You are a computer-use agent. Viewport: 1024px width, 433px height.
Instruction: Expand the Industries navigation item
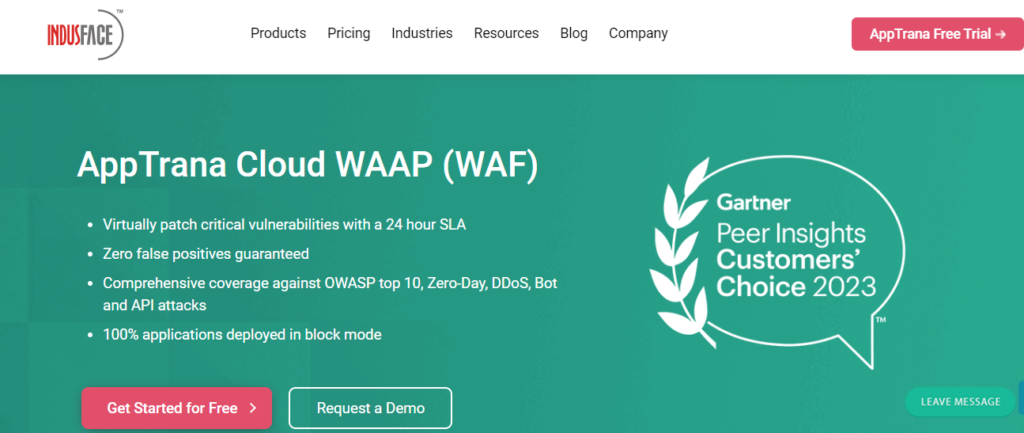tap(422, 33)
